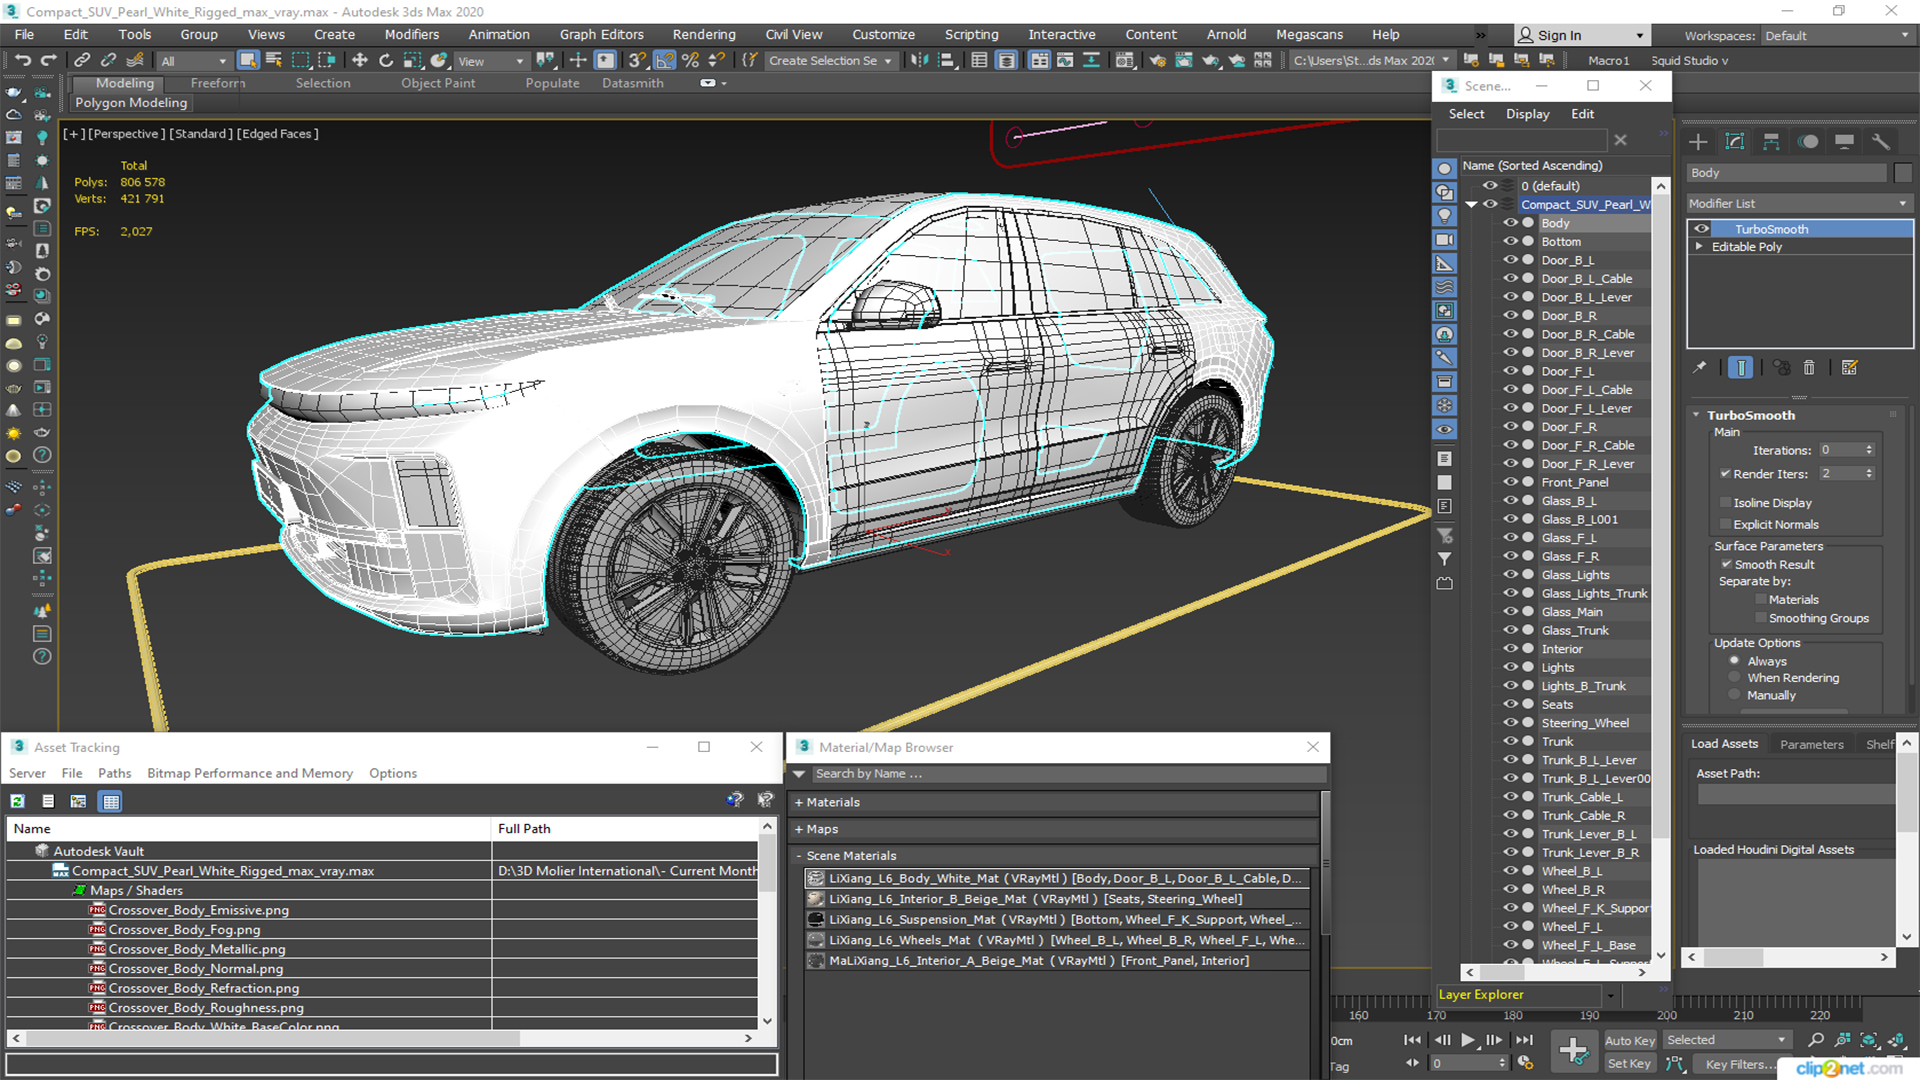Screen dimensions: 1920x1080
Task: Open the Rendered Frame Window icon
Action: [x=1184, y=61]
